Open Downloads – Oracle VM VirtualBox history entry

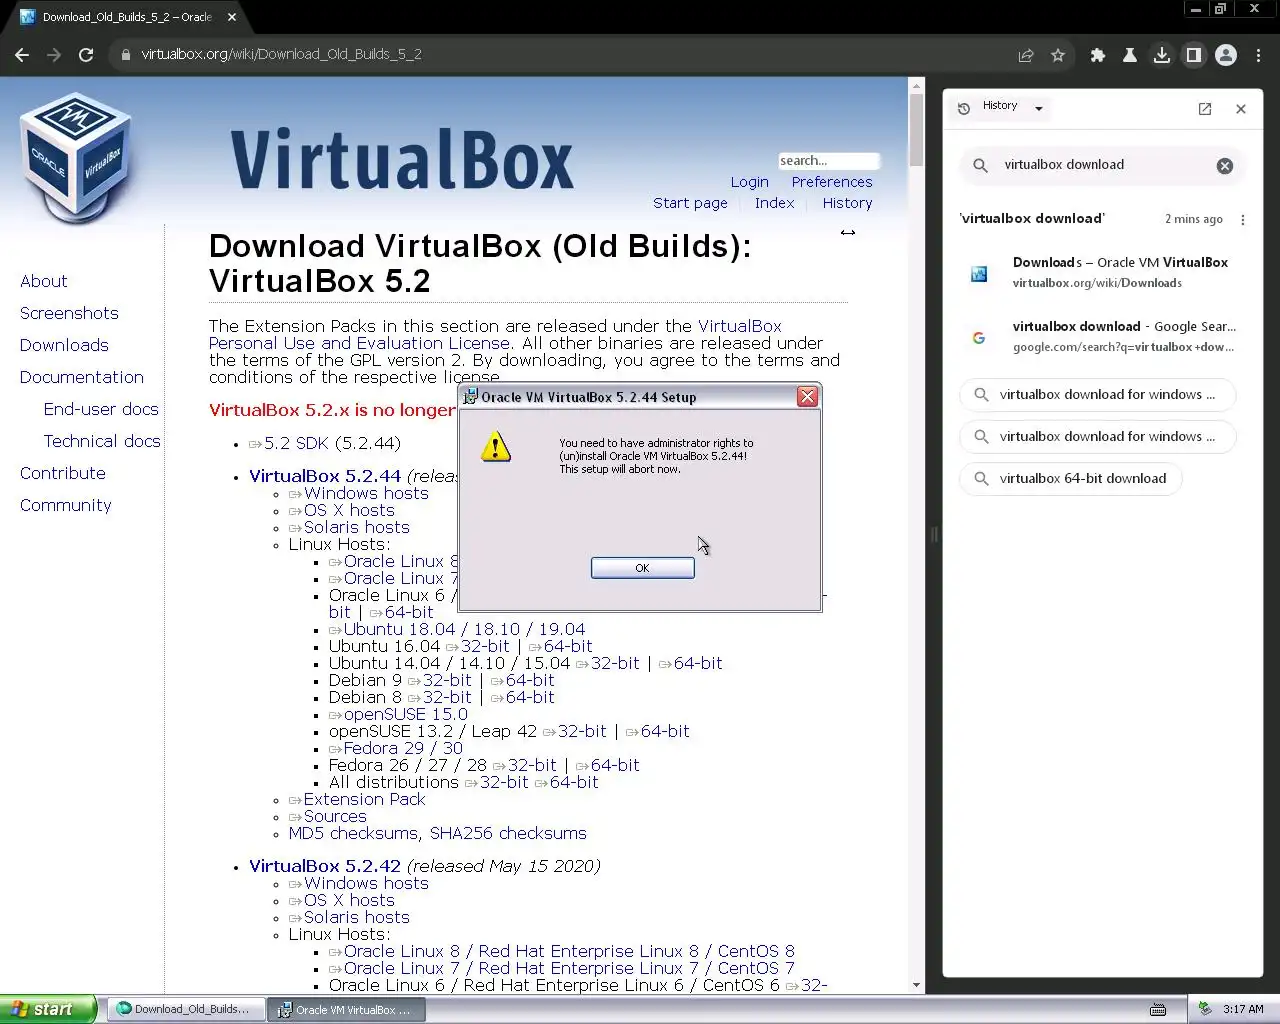coord(1102,272)
